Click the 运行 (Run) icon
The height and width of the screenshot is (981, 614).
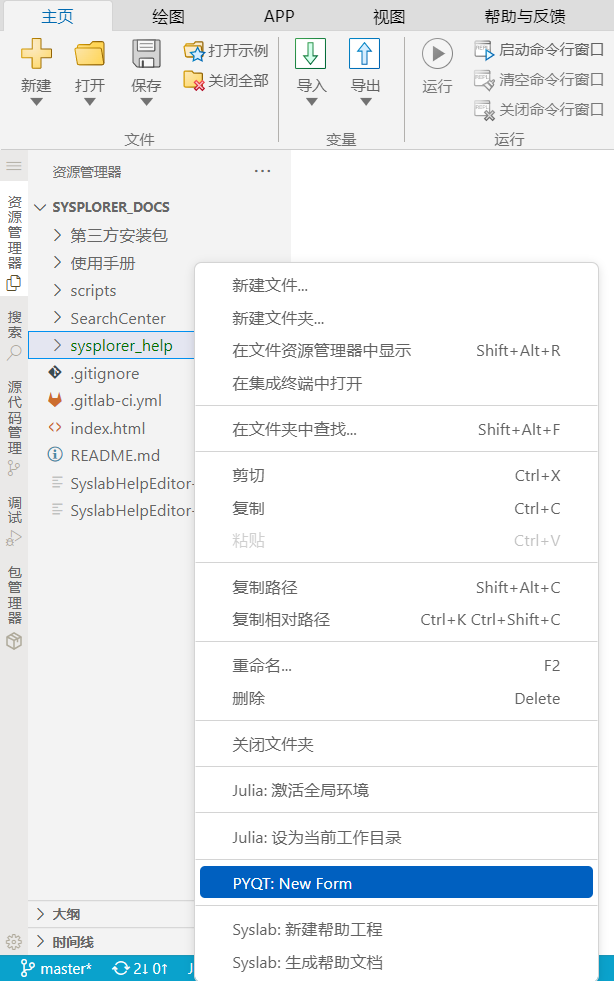click(x=436, y=54)
